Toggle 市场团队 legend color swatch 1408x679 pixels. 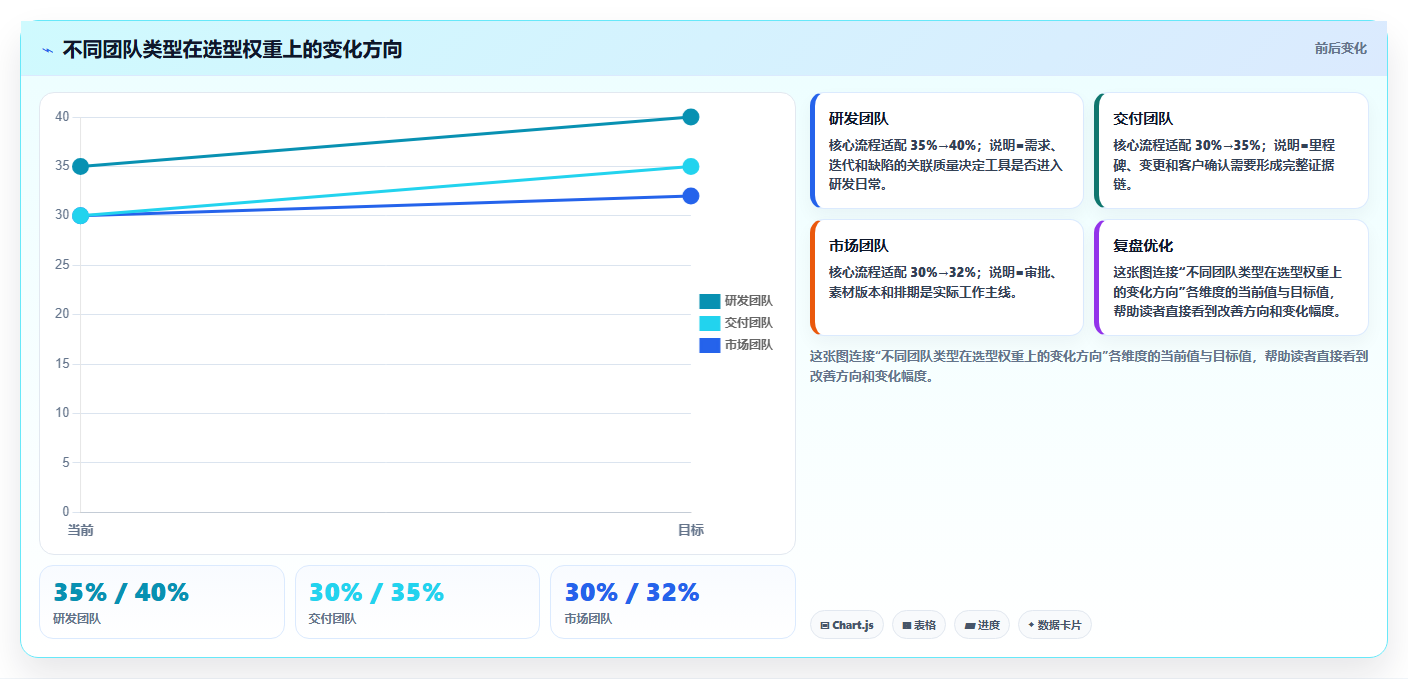coord(709,345)
